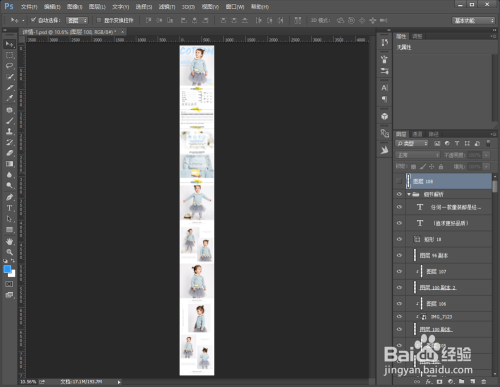Screen dimensions: 500x387
Task: Select the Rectangle shape tool
Action: (10, 230)
